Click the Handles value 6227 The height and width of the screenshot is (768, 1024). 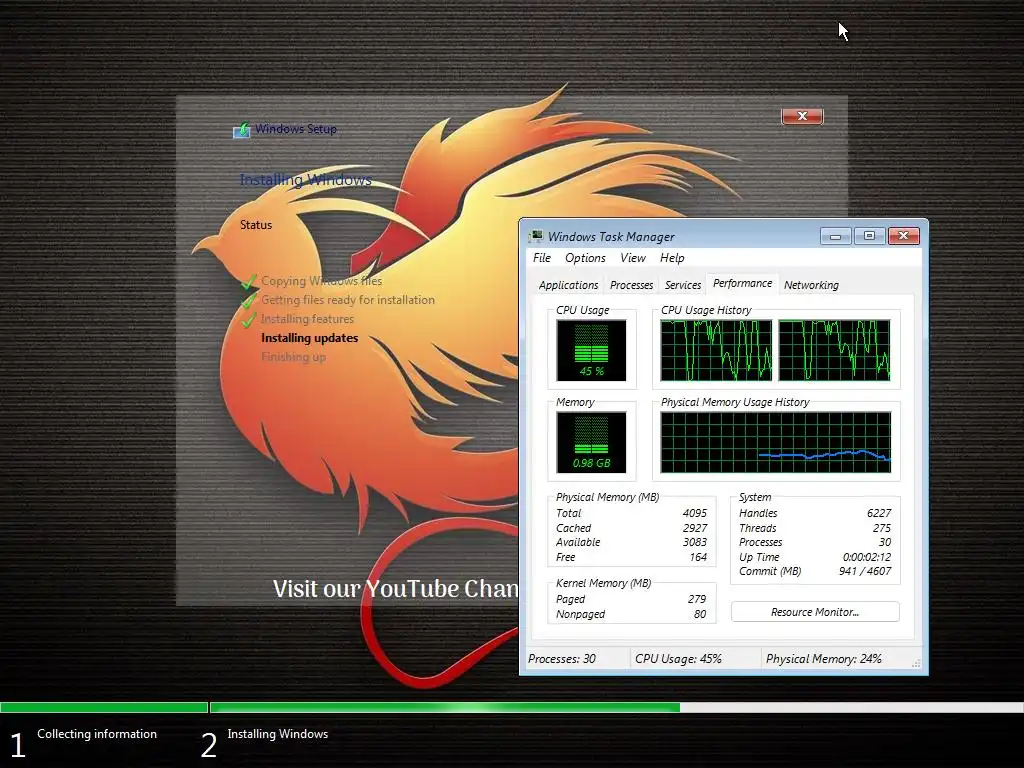point(879,513)
